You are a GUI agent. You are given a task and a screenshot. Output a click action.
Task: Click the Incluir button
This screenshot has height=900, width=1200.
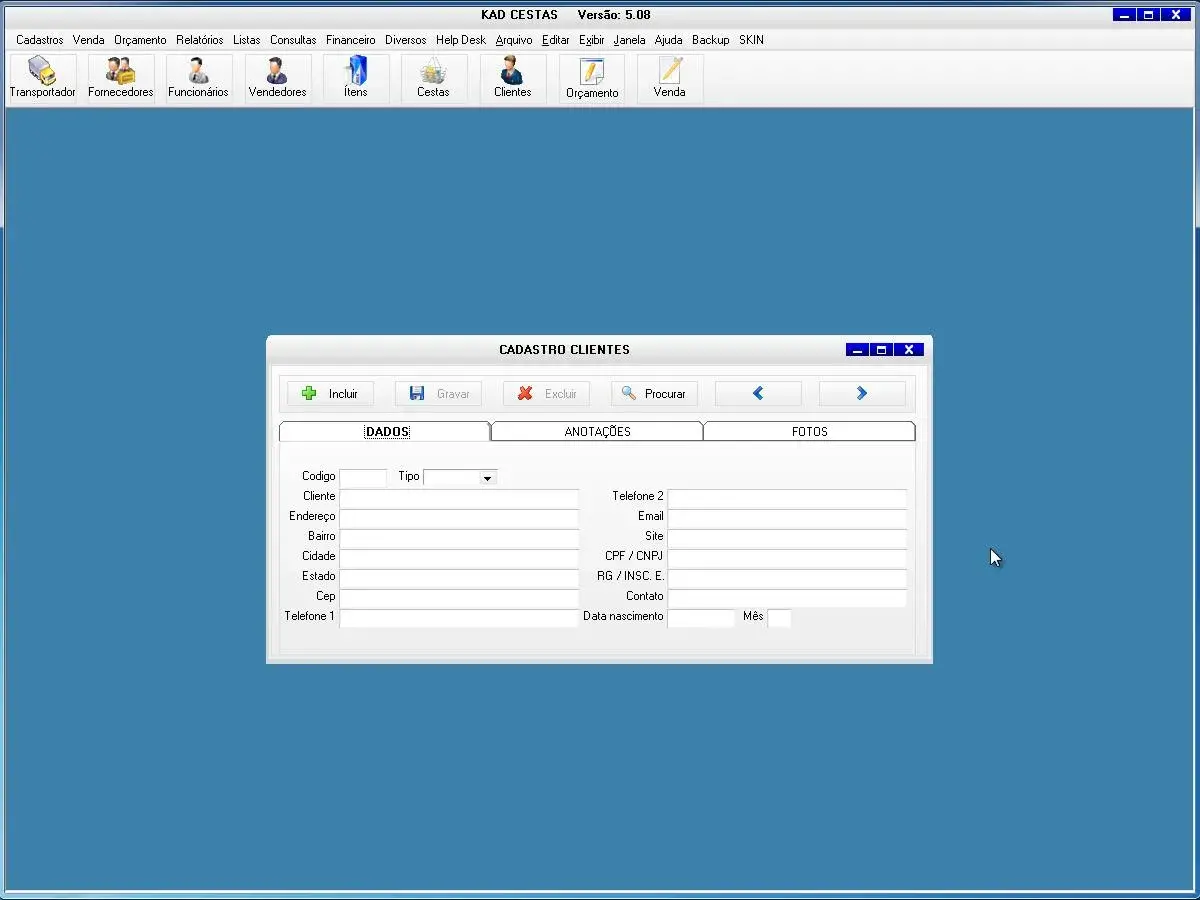tap(330, 394)
